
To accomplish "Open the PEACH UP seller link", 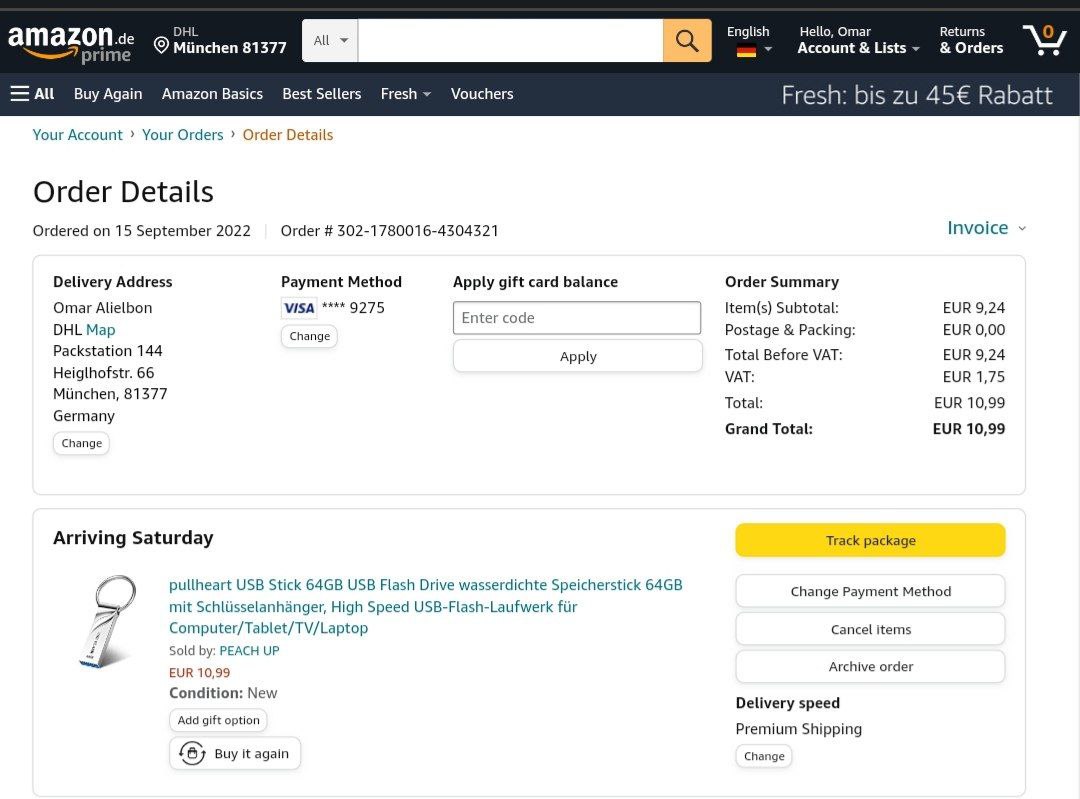I will [x=249, y=651].
